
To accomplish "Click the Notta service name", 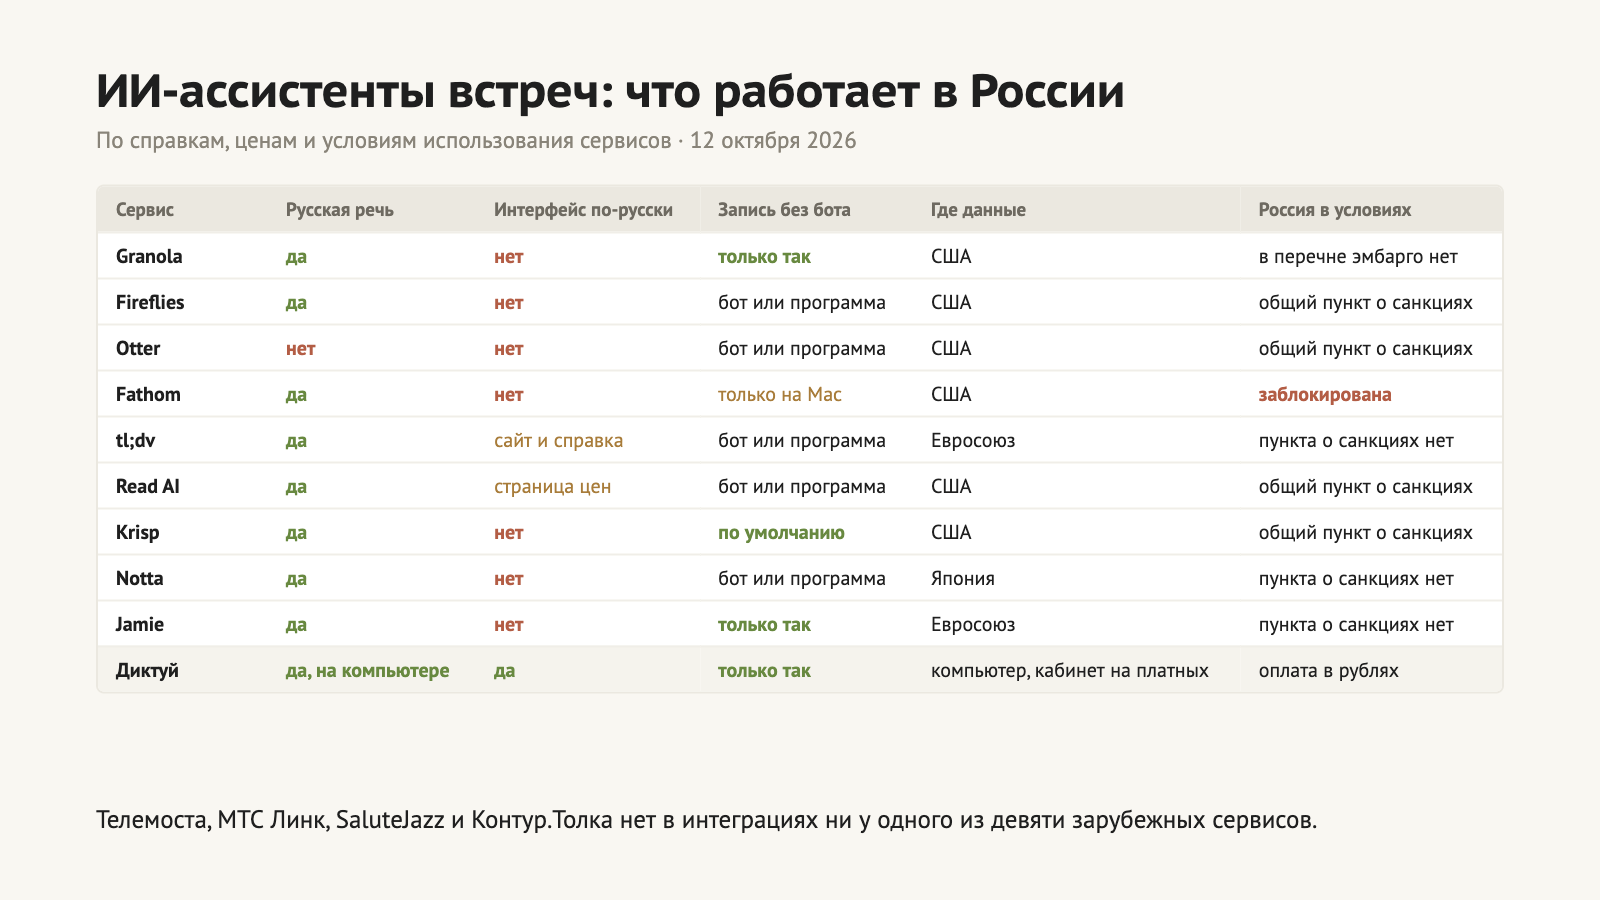I will [x=140, y=578].
